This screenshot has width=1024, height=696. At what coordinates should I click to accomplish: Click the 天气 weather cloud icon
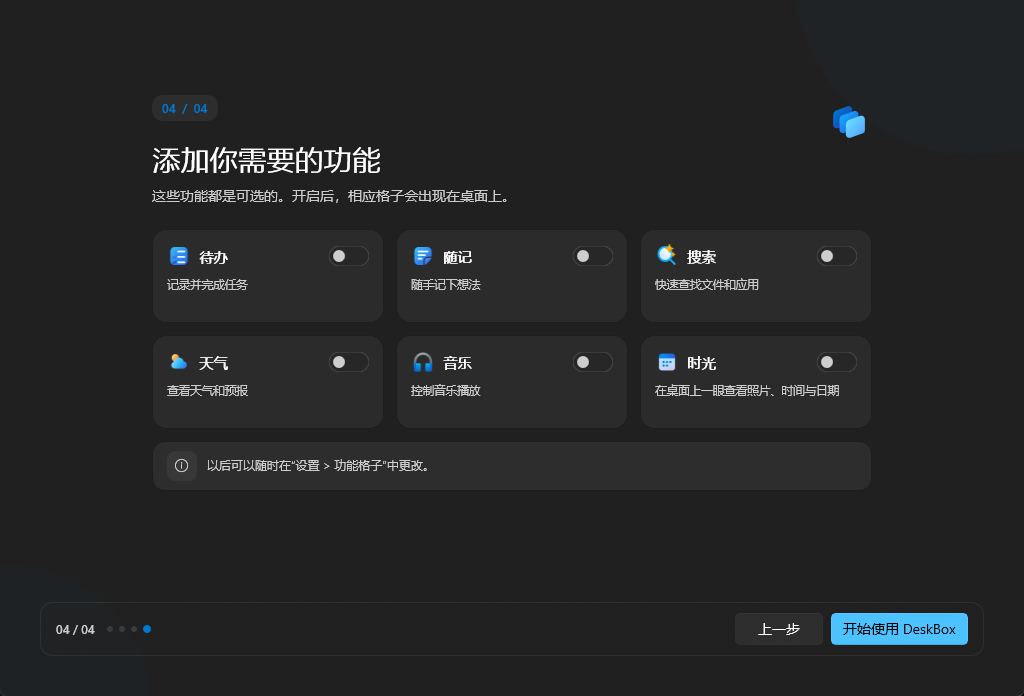178,362
